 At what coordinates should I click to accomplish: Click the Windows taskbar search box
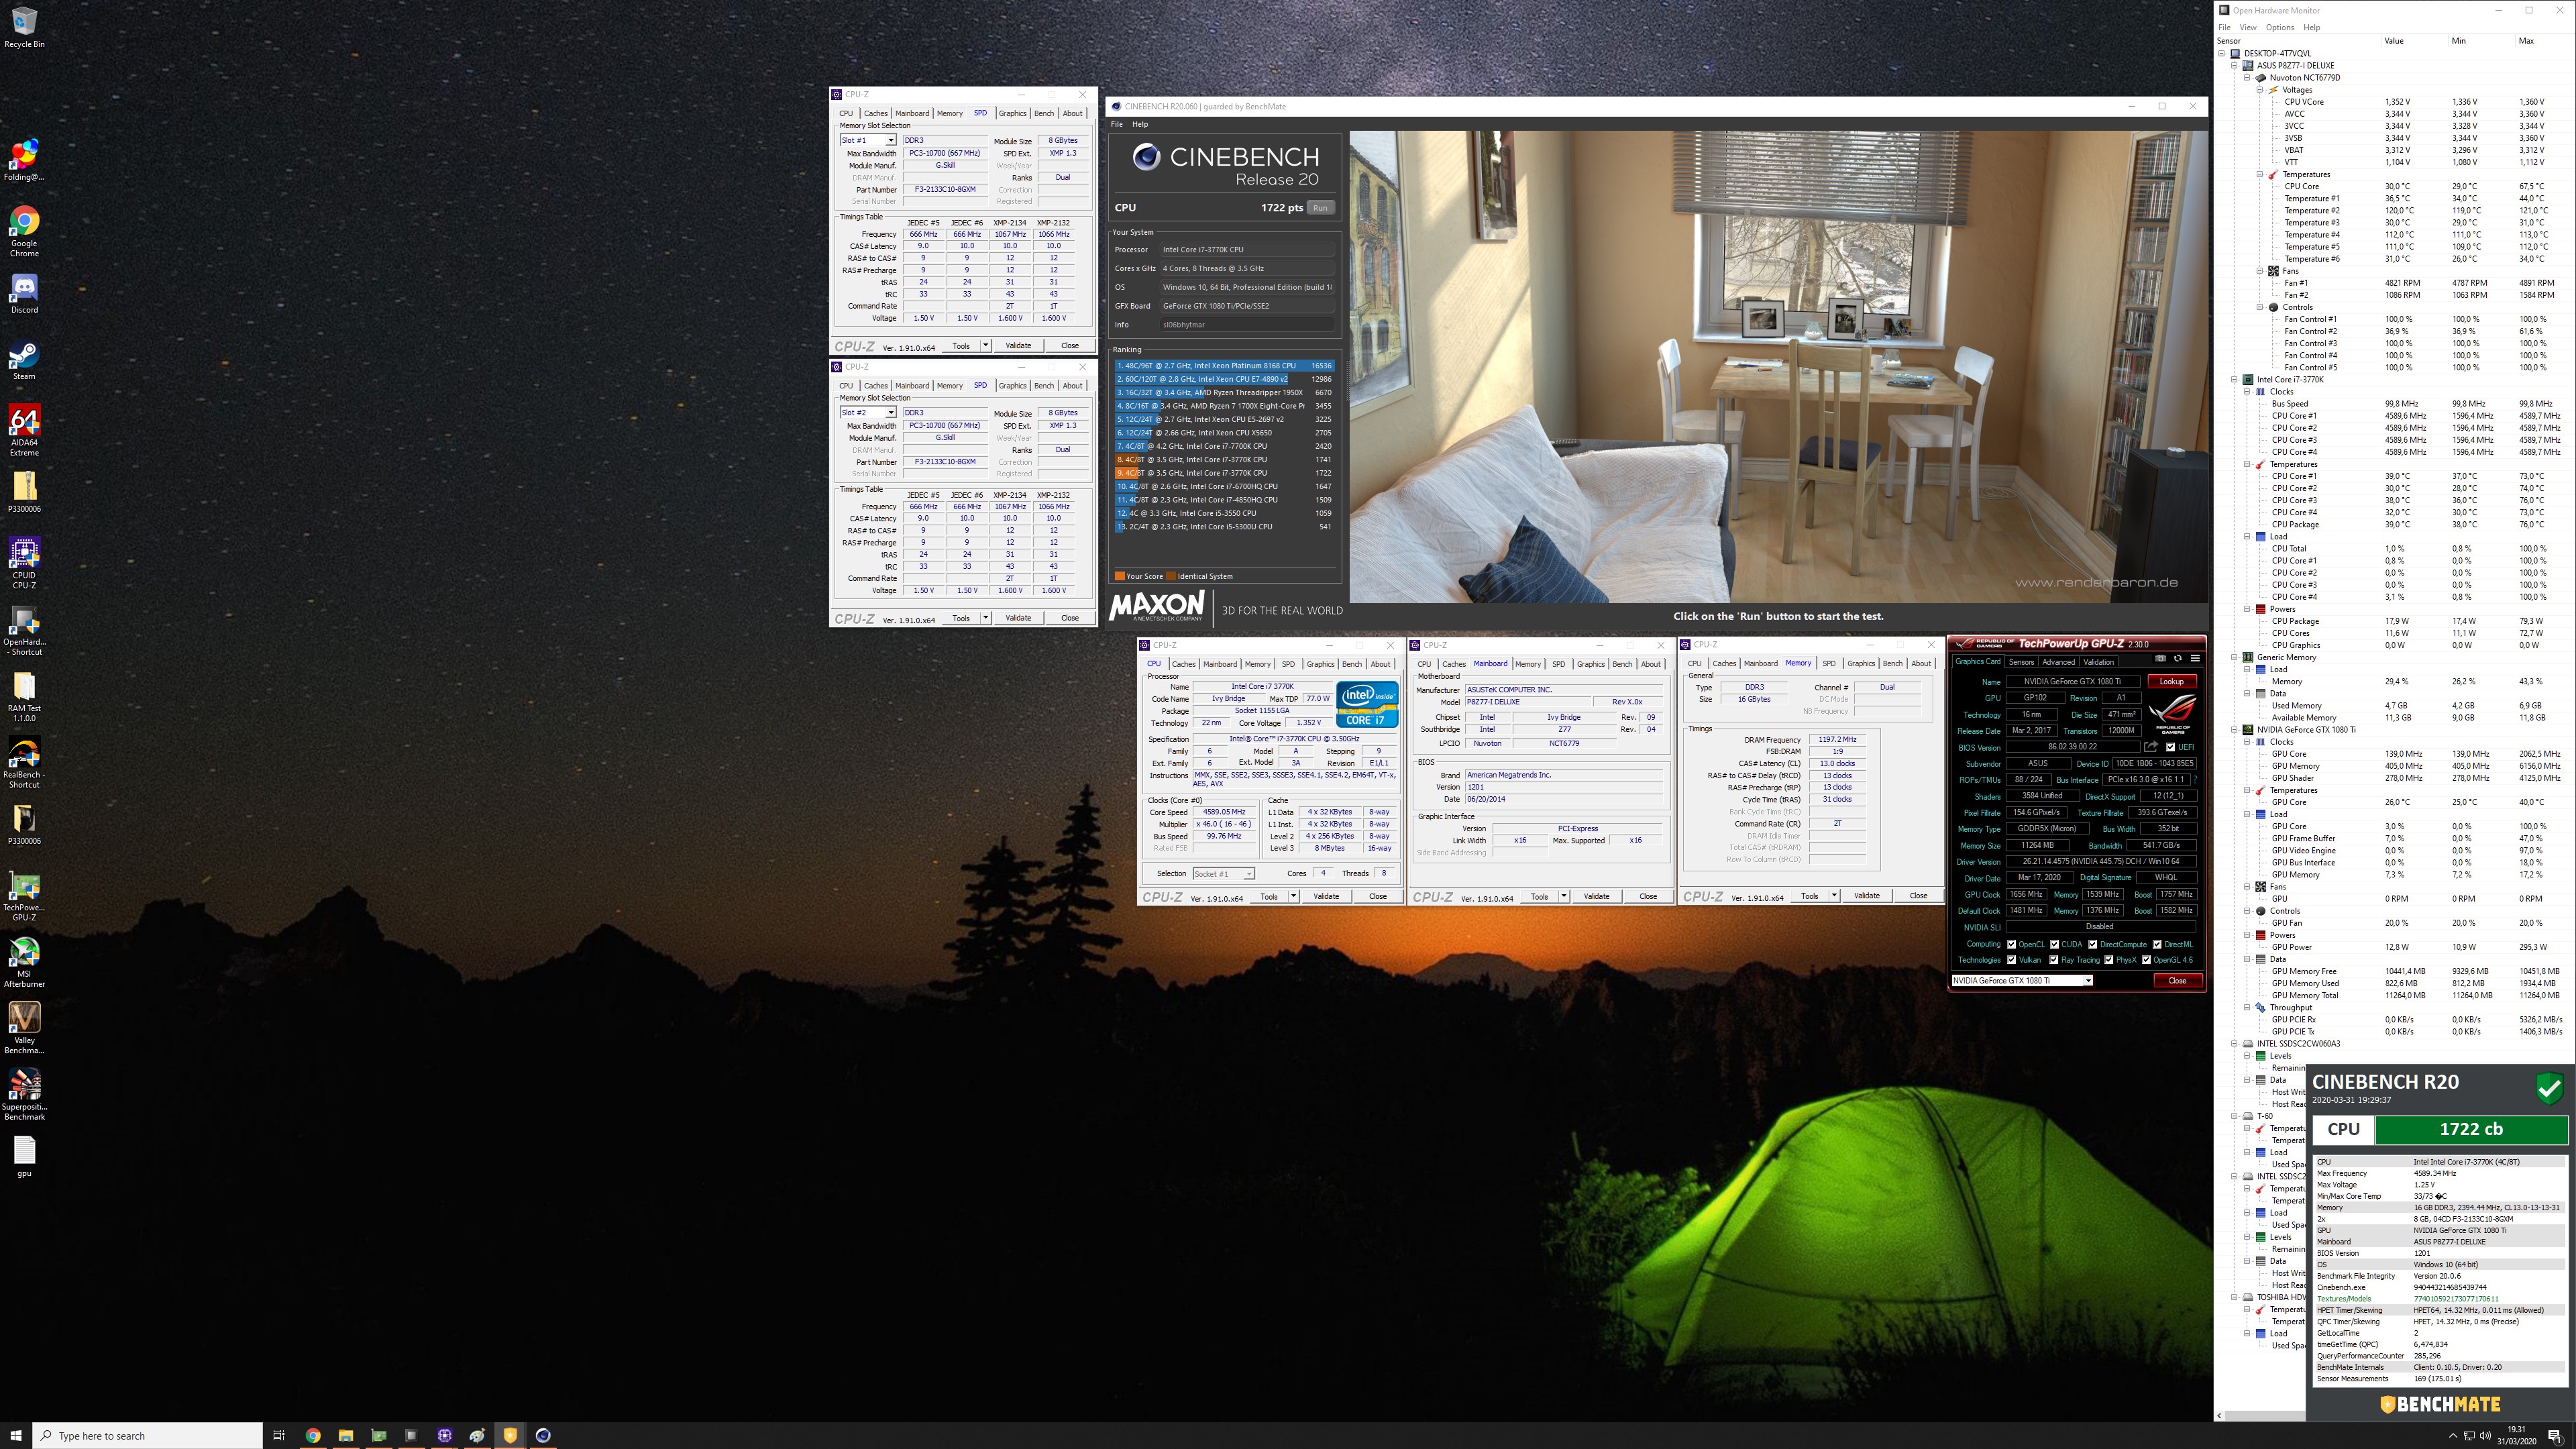point(148,1435)
